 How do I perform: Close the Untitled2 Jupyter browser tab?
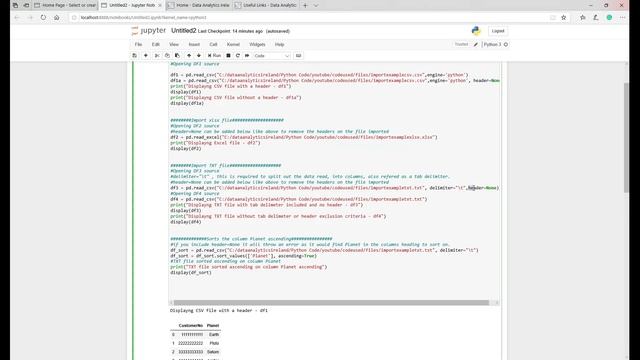(160, 5)
